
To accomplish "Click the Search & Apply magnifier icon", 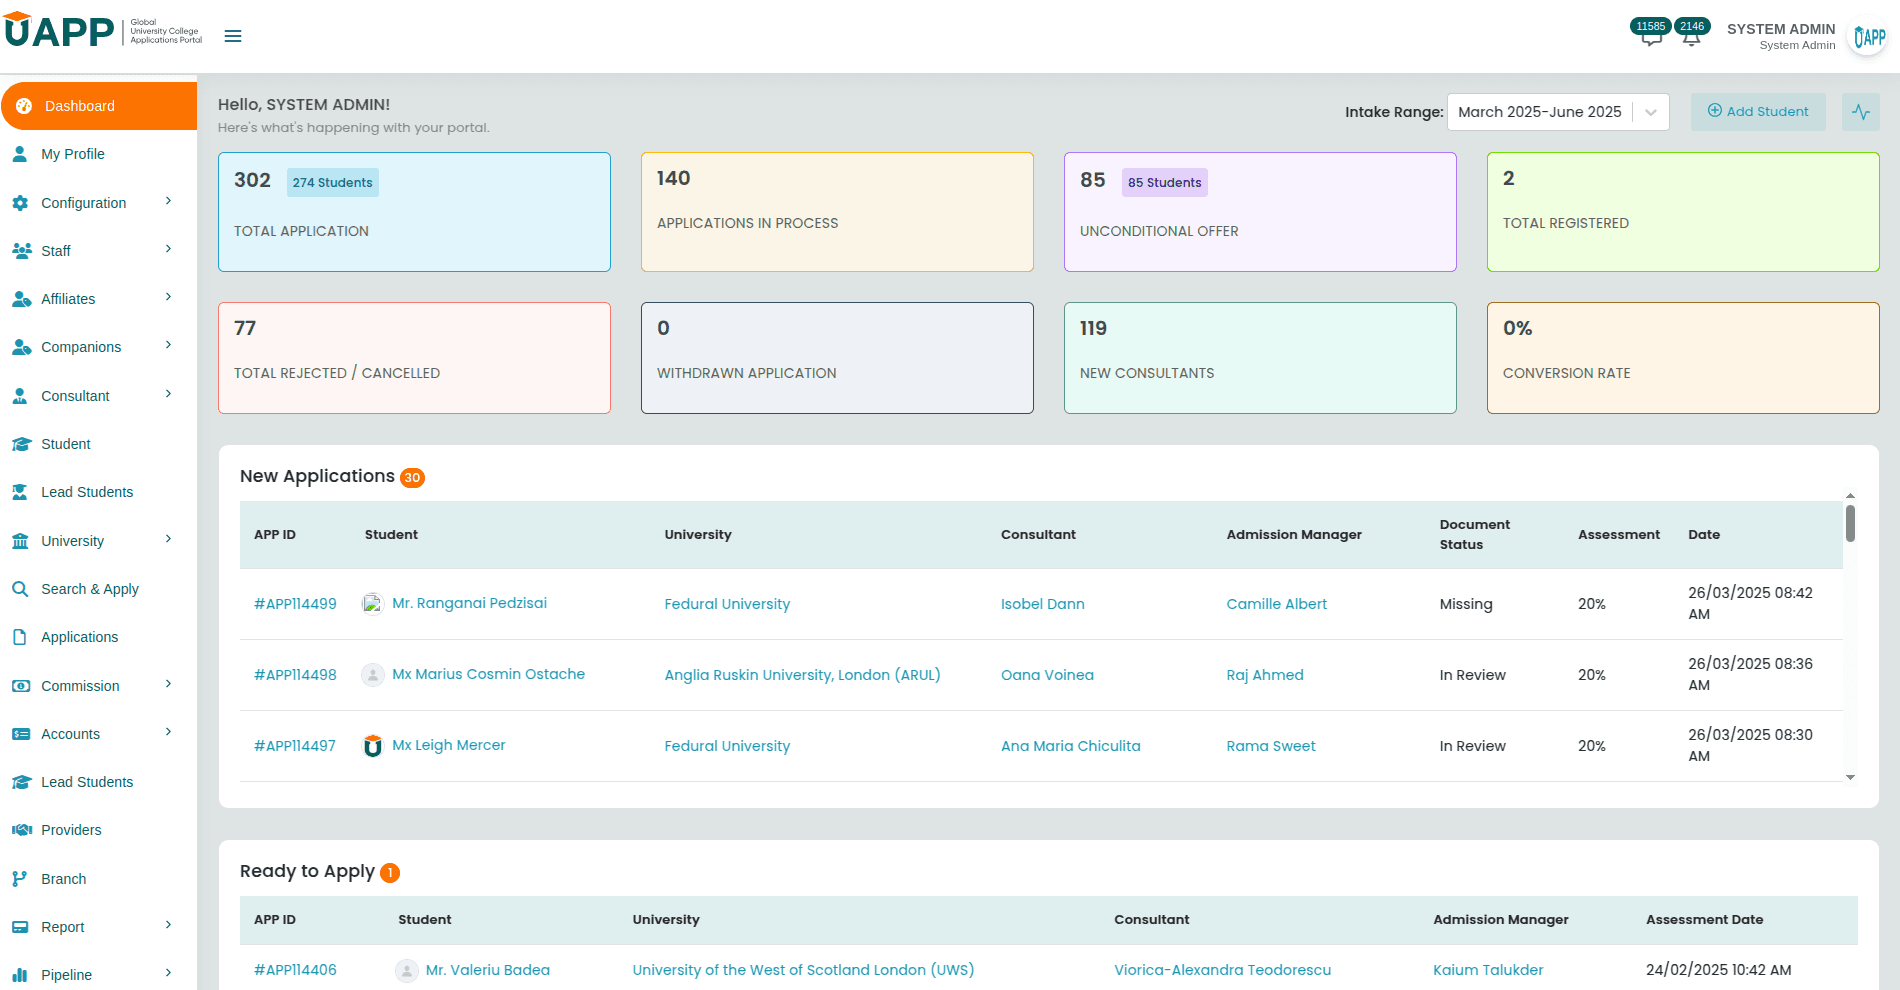I will [20, 589].
